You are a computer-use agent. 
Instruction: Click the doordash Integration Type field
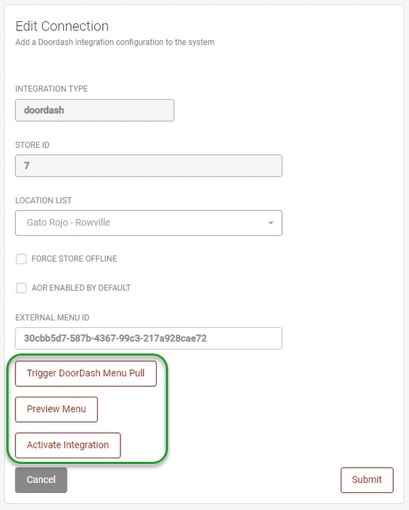(95, 110)
